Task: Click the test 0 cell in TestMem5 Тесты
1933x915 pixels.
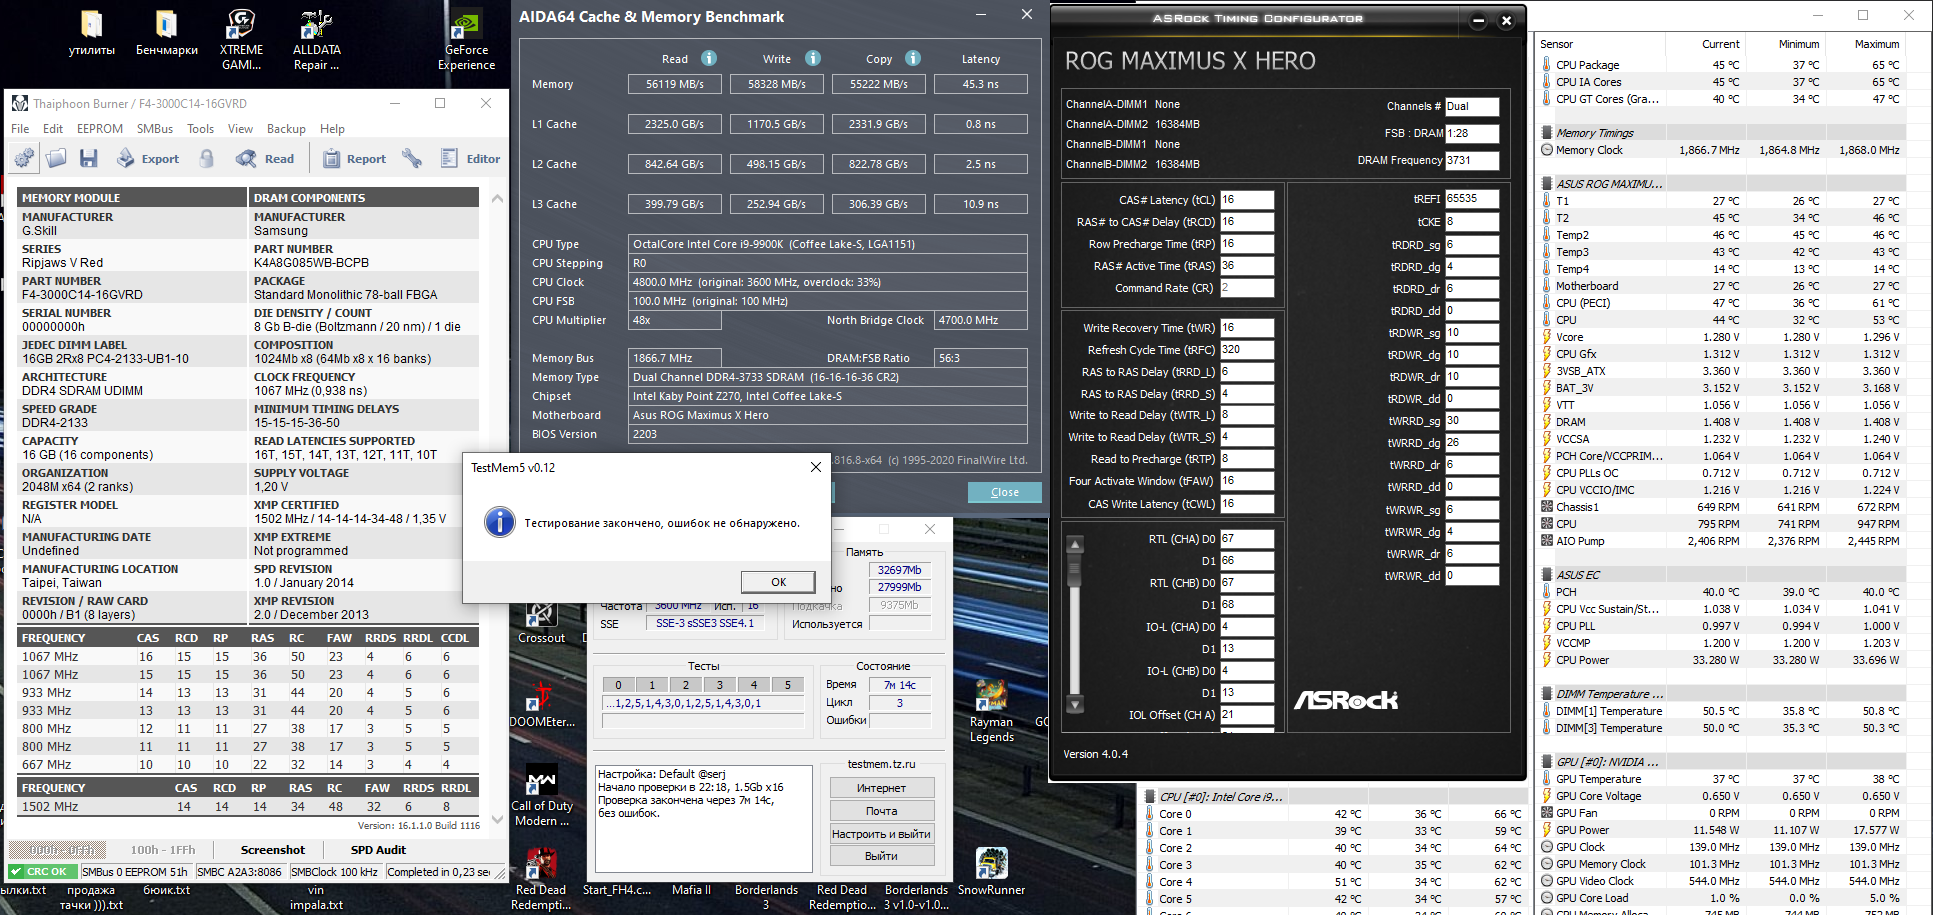Action: click(618, 685)
